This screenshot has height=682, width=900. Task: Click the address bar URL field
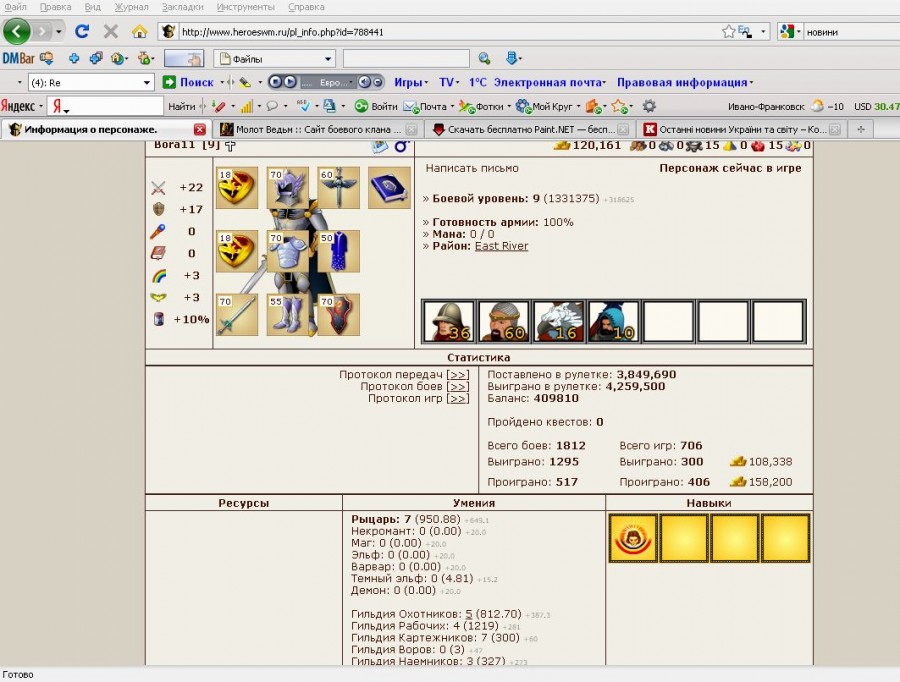(448, 32)
